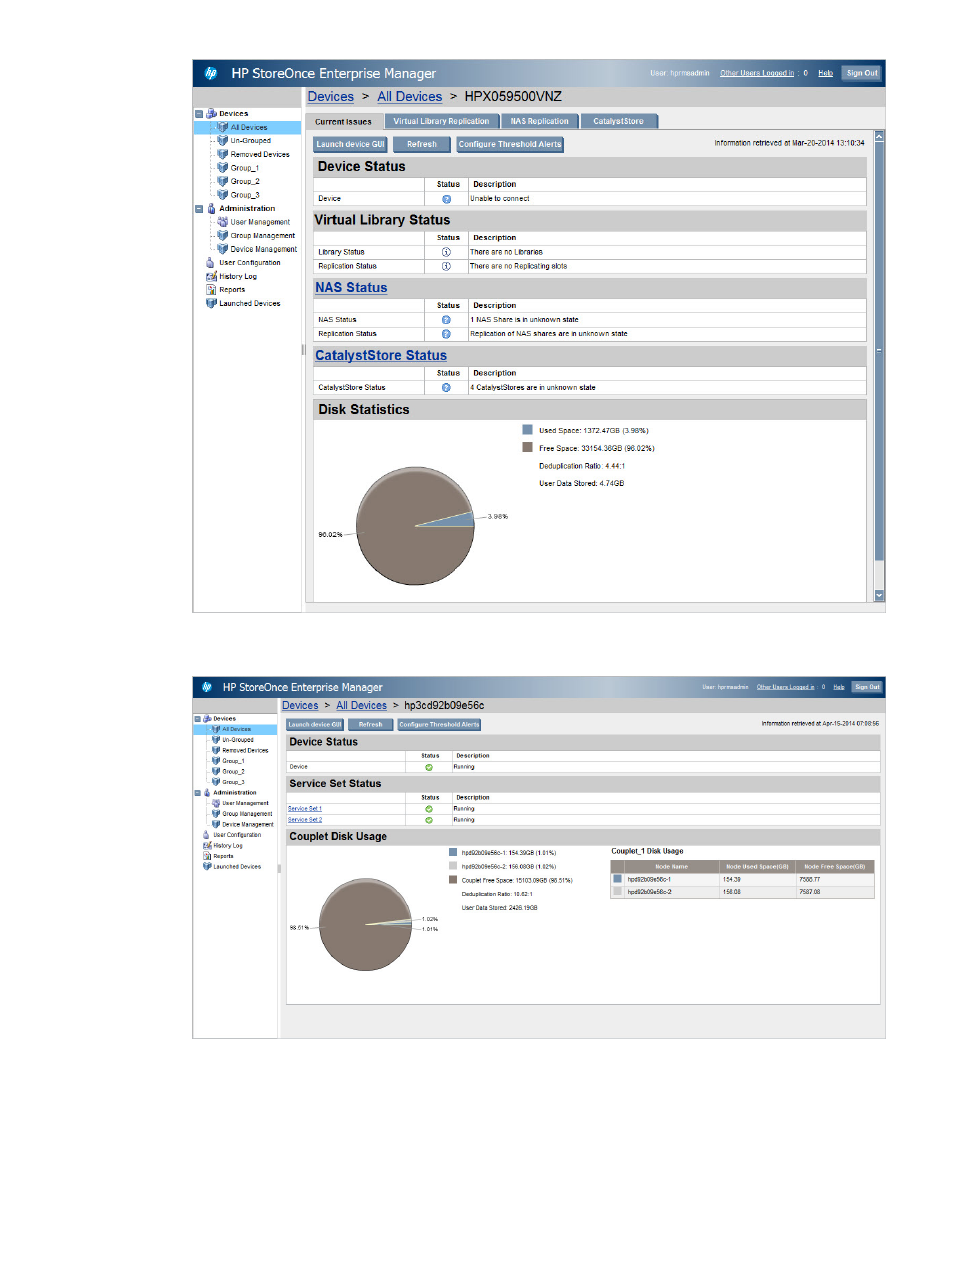Click the Group_1 icon in the top window tree
This screenshot has width=954, height=1270.
click(223, 168)
